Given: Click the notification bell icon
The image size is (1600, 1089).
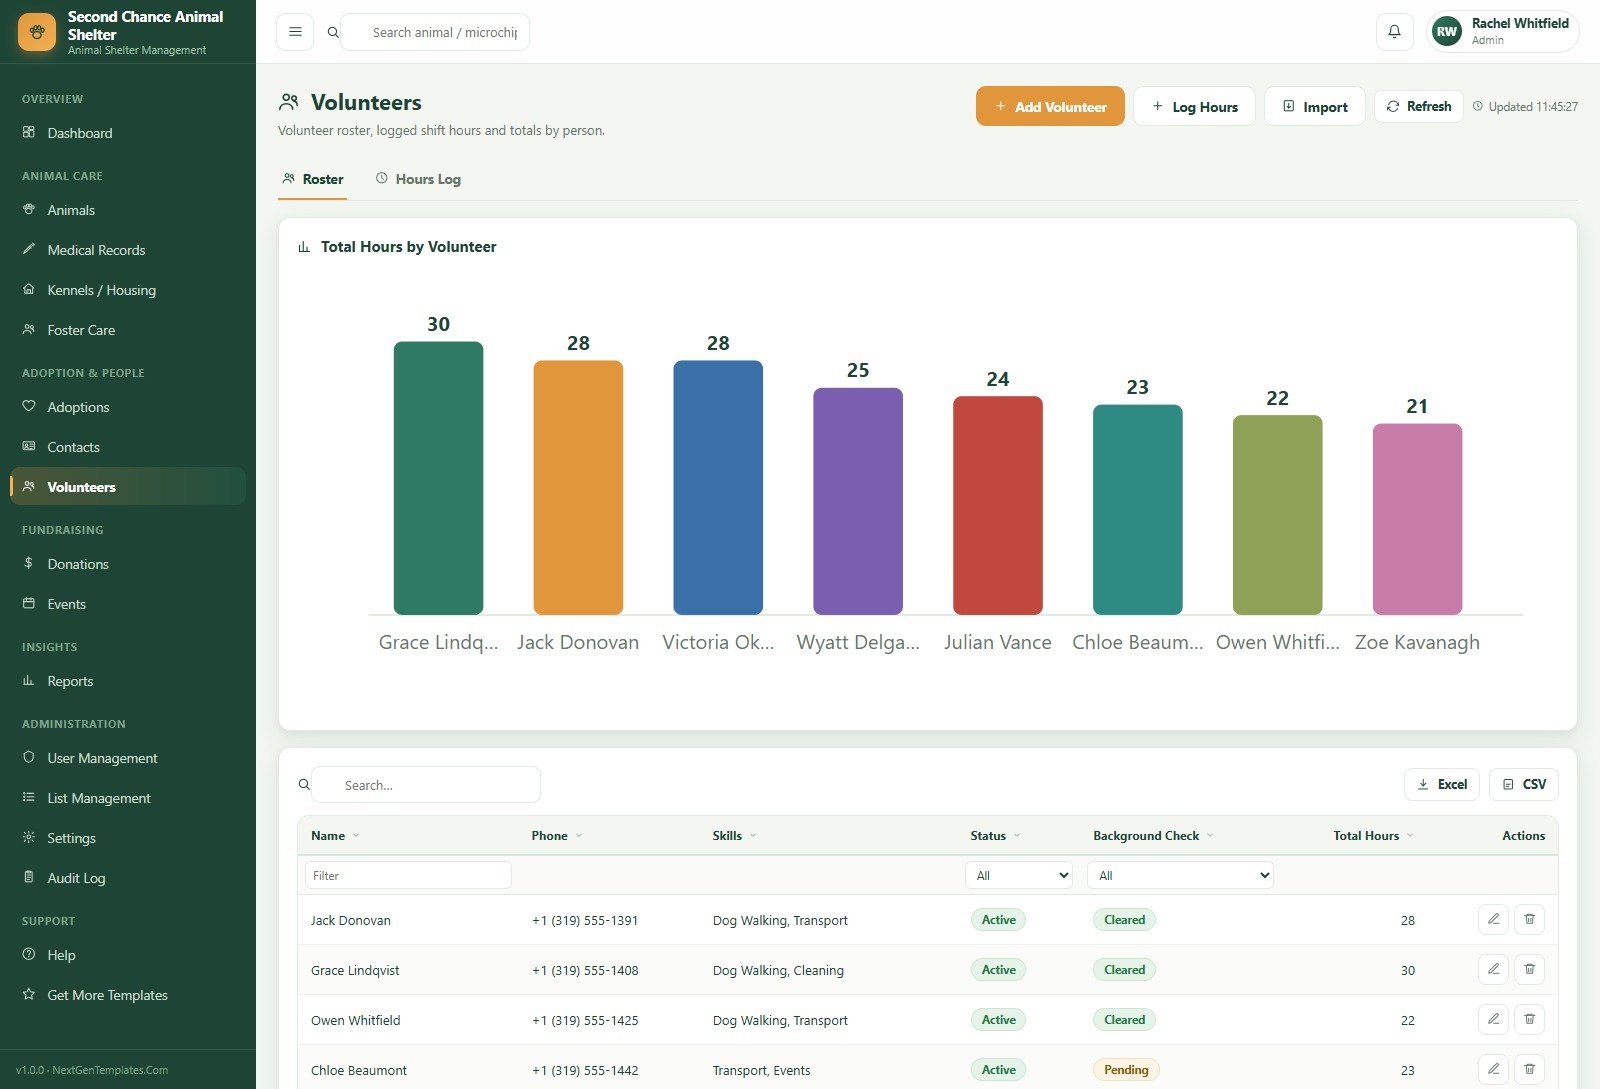Looking at the screenshot, I should click(1394, 32).
